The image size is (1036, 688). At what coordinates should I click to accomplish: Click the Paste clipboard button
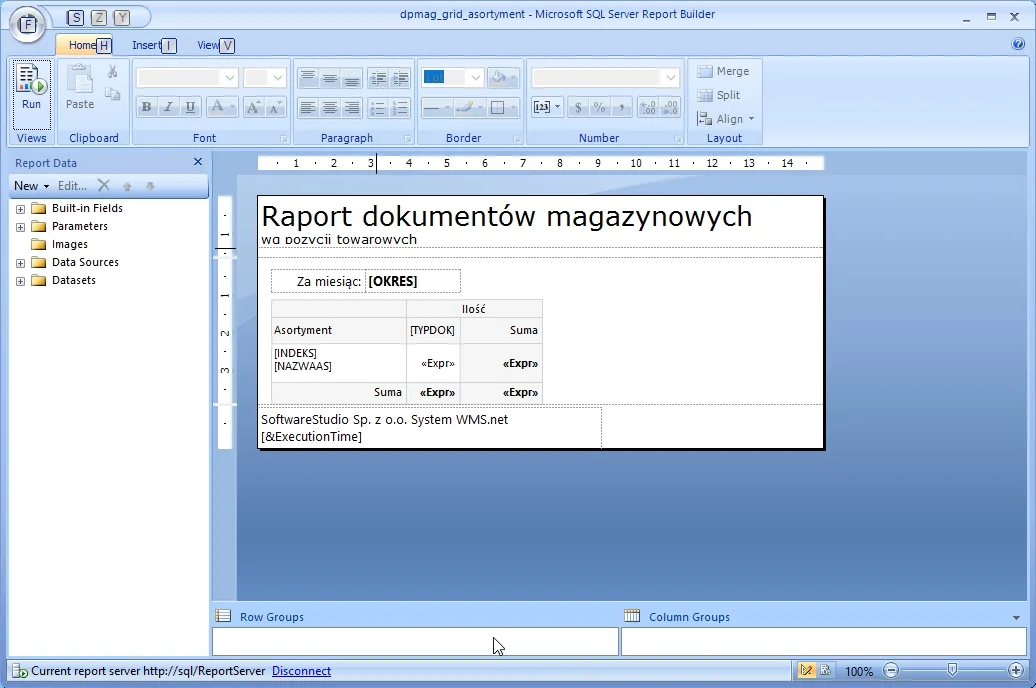(x=80, y=88)
